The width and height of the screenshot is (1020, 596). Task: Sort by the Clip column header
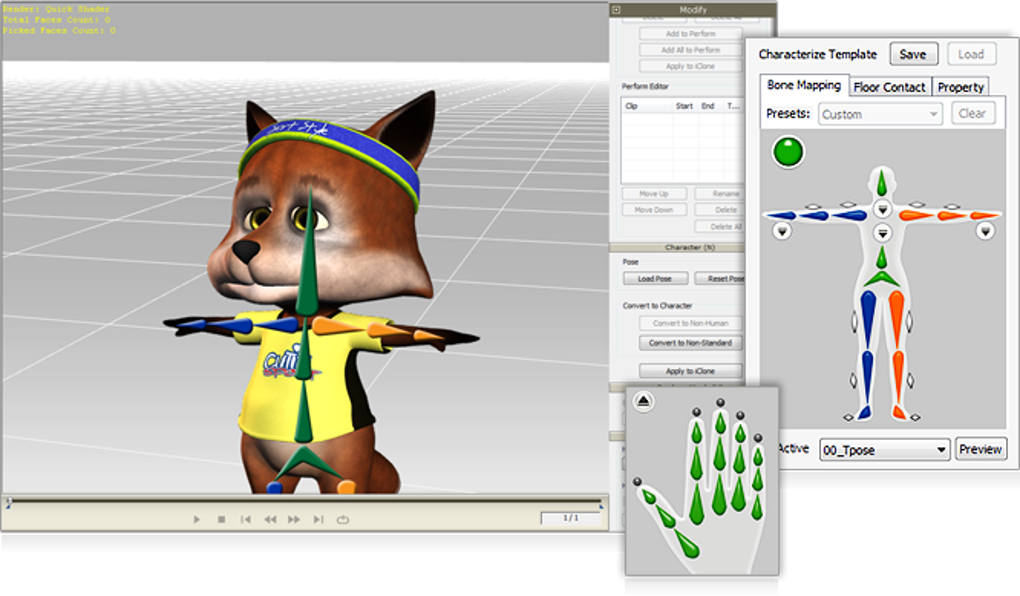pos(631,106)
